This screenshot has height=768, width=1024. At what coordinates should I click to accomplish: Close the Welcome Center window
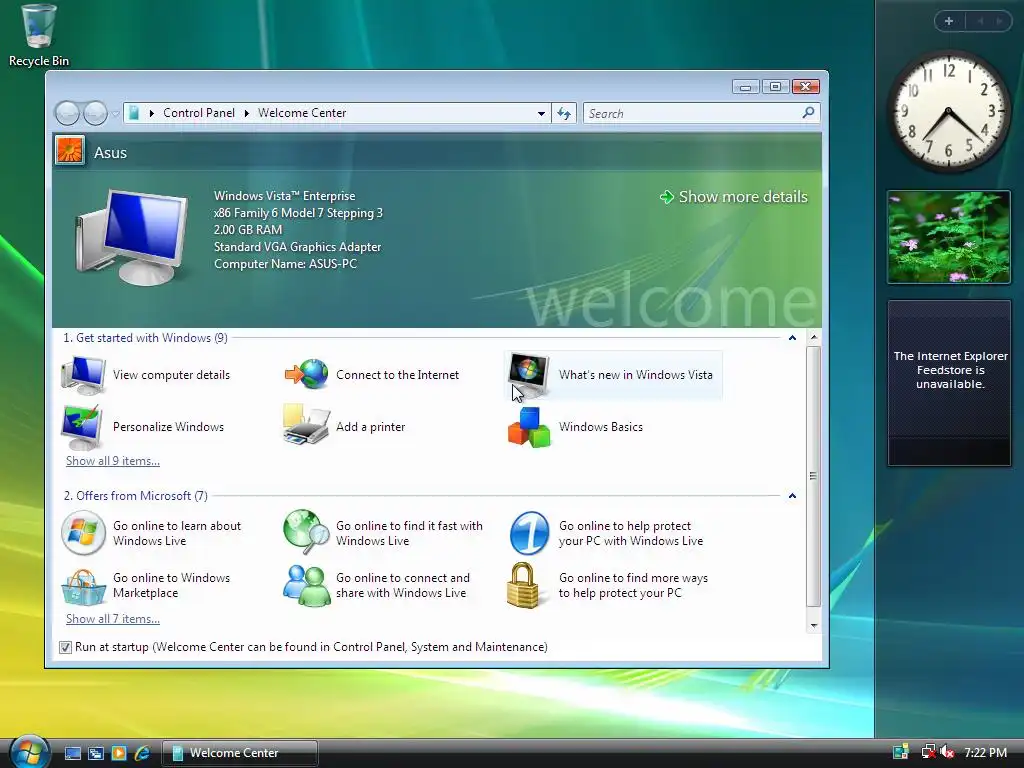[x=805, y=87]
